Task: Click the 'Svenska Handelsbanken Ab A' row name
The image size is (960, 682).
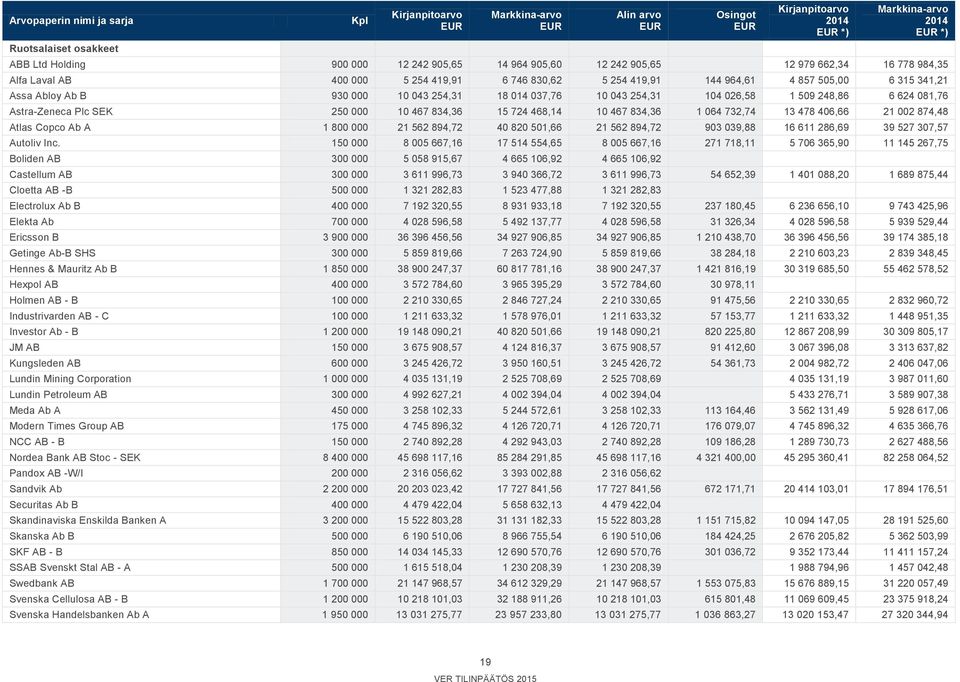Action: click(79, 615)
